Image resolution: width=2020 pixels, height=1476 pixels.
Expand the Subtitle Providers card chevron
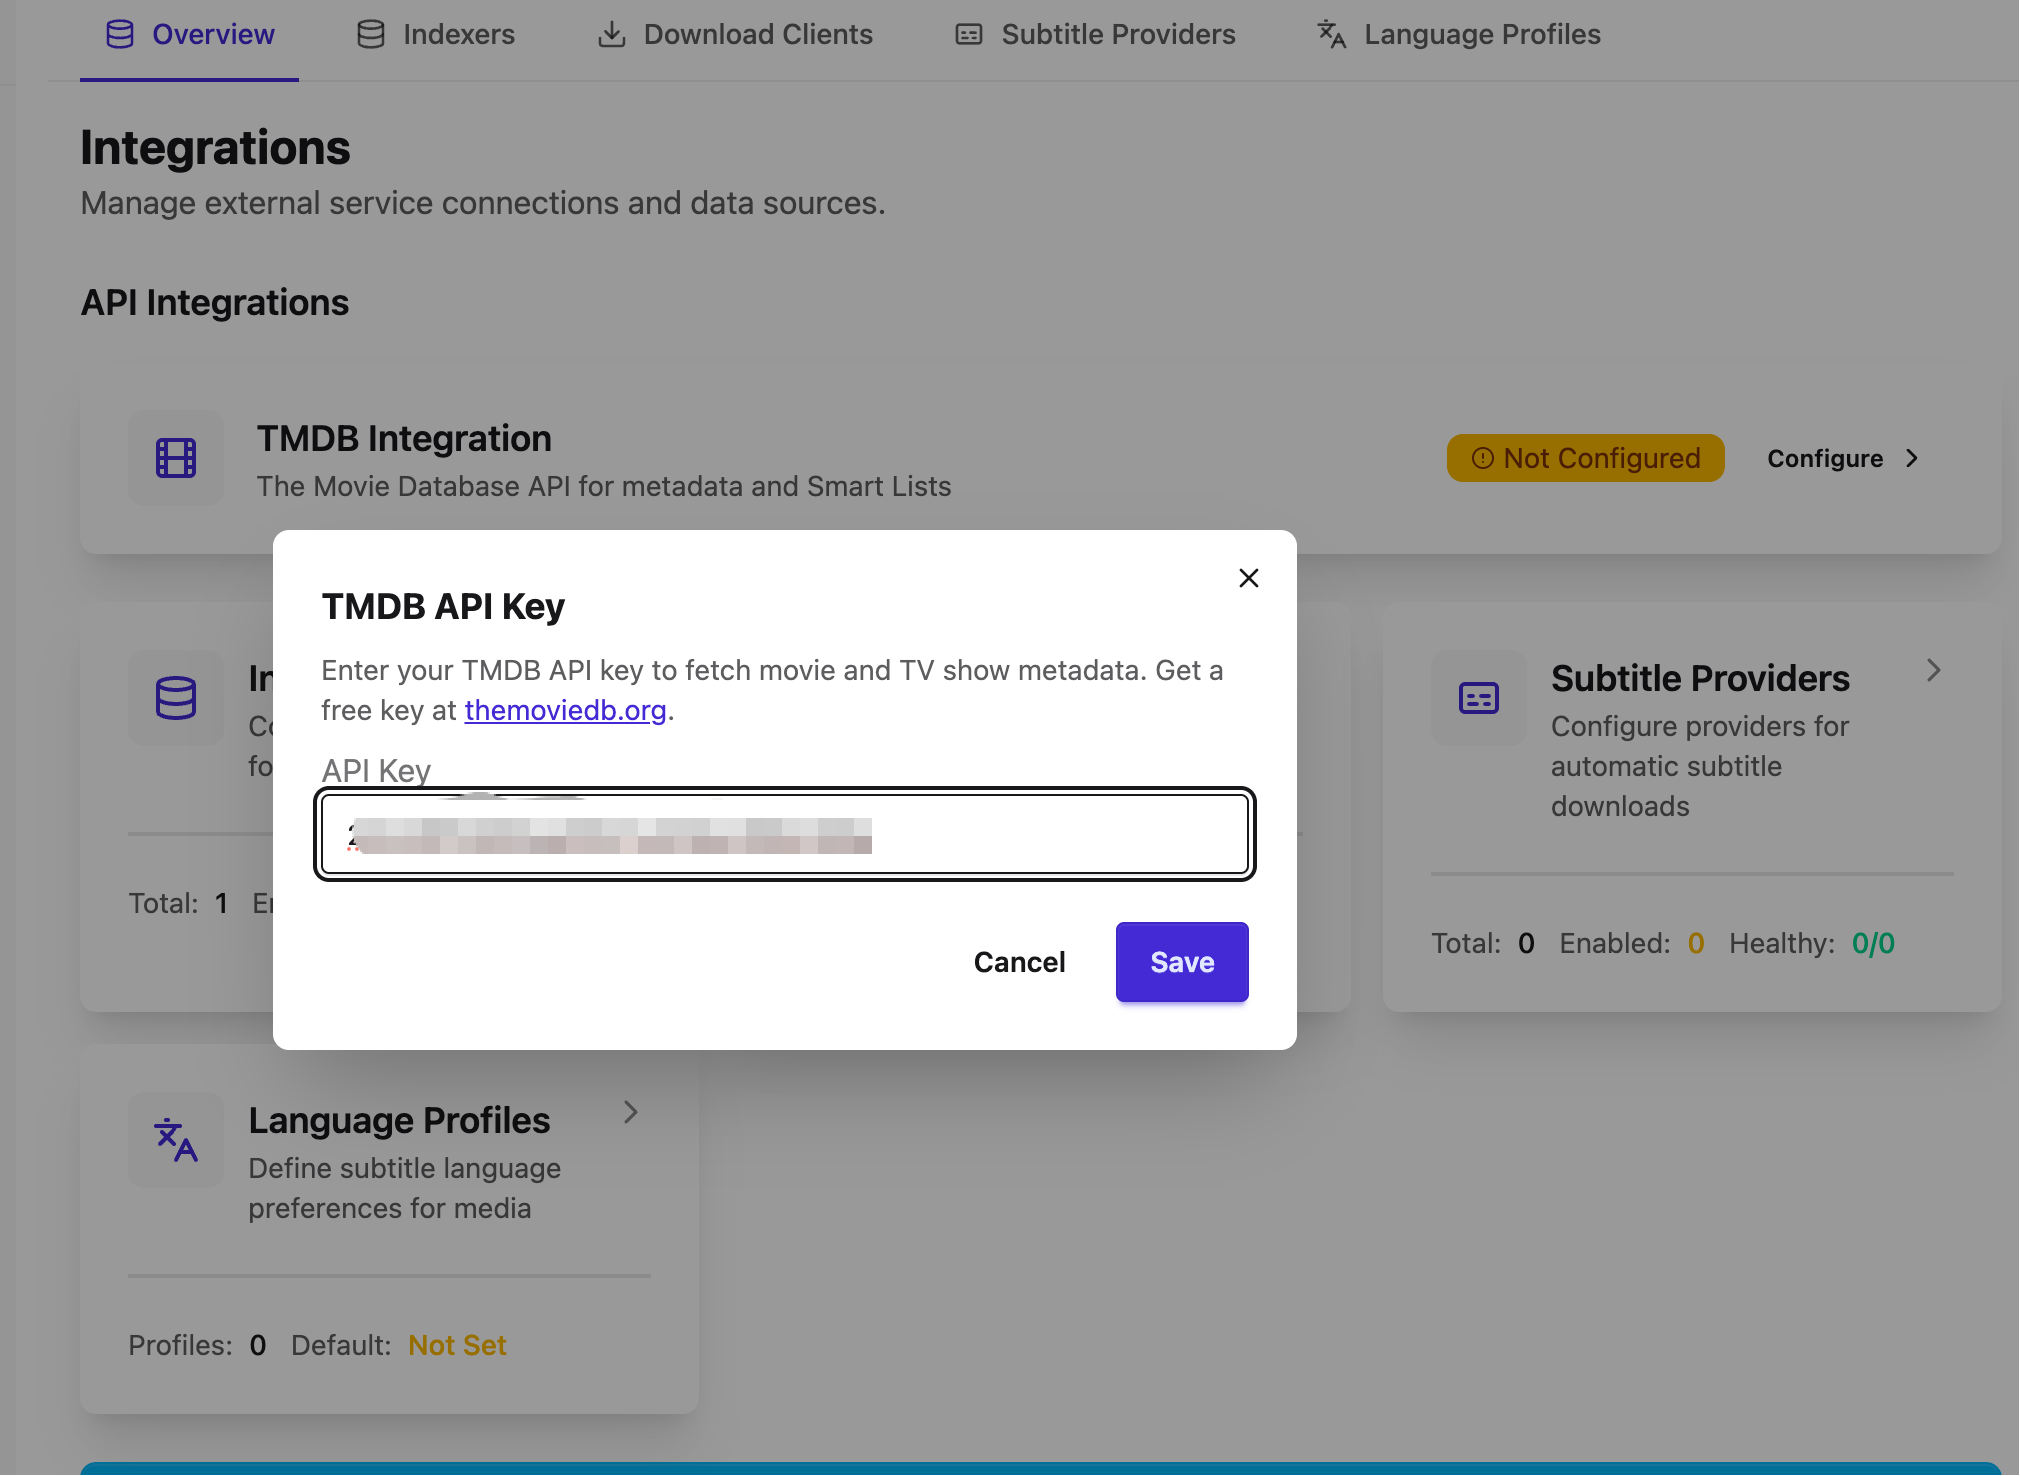(1933, 670)
